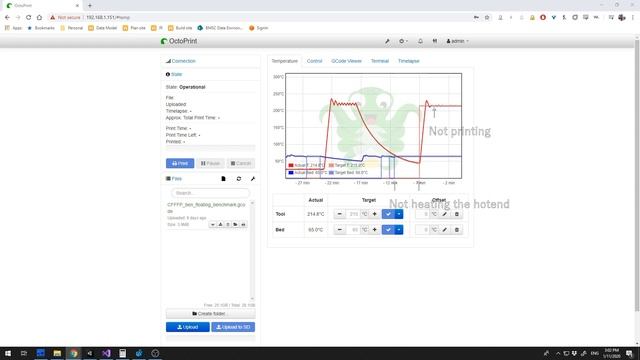Expand additional info for the gcode file
640x360 pixels.
pyautogui.click(x=212, y=224)
